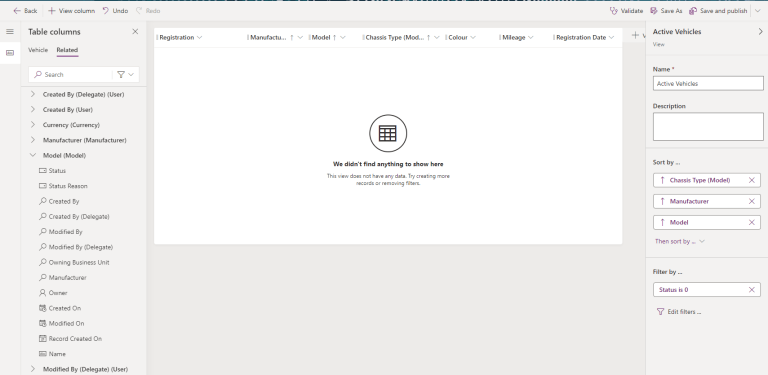The width and height of the screenshot is (768, 375).
Task: Undo the last change
Action: point(115,11)
